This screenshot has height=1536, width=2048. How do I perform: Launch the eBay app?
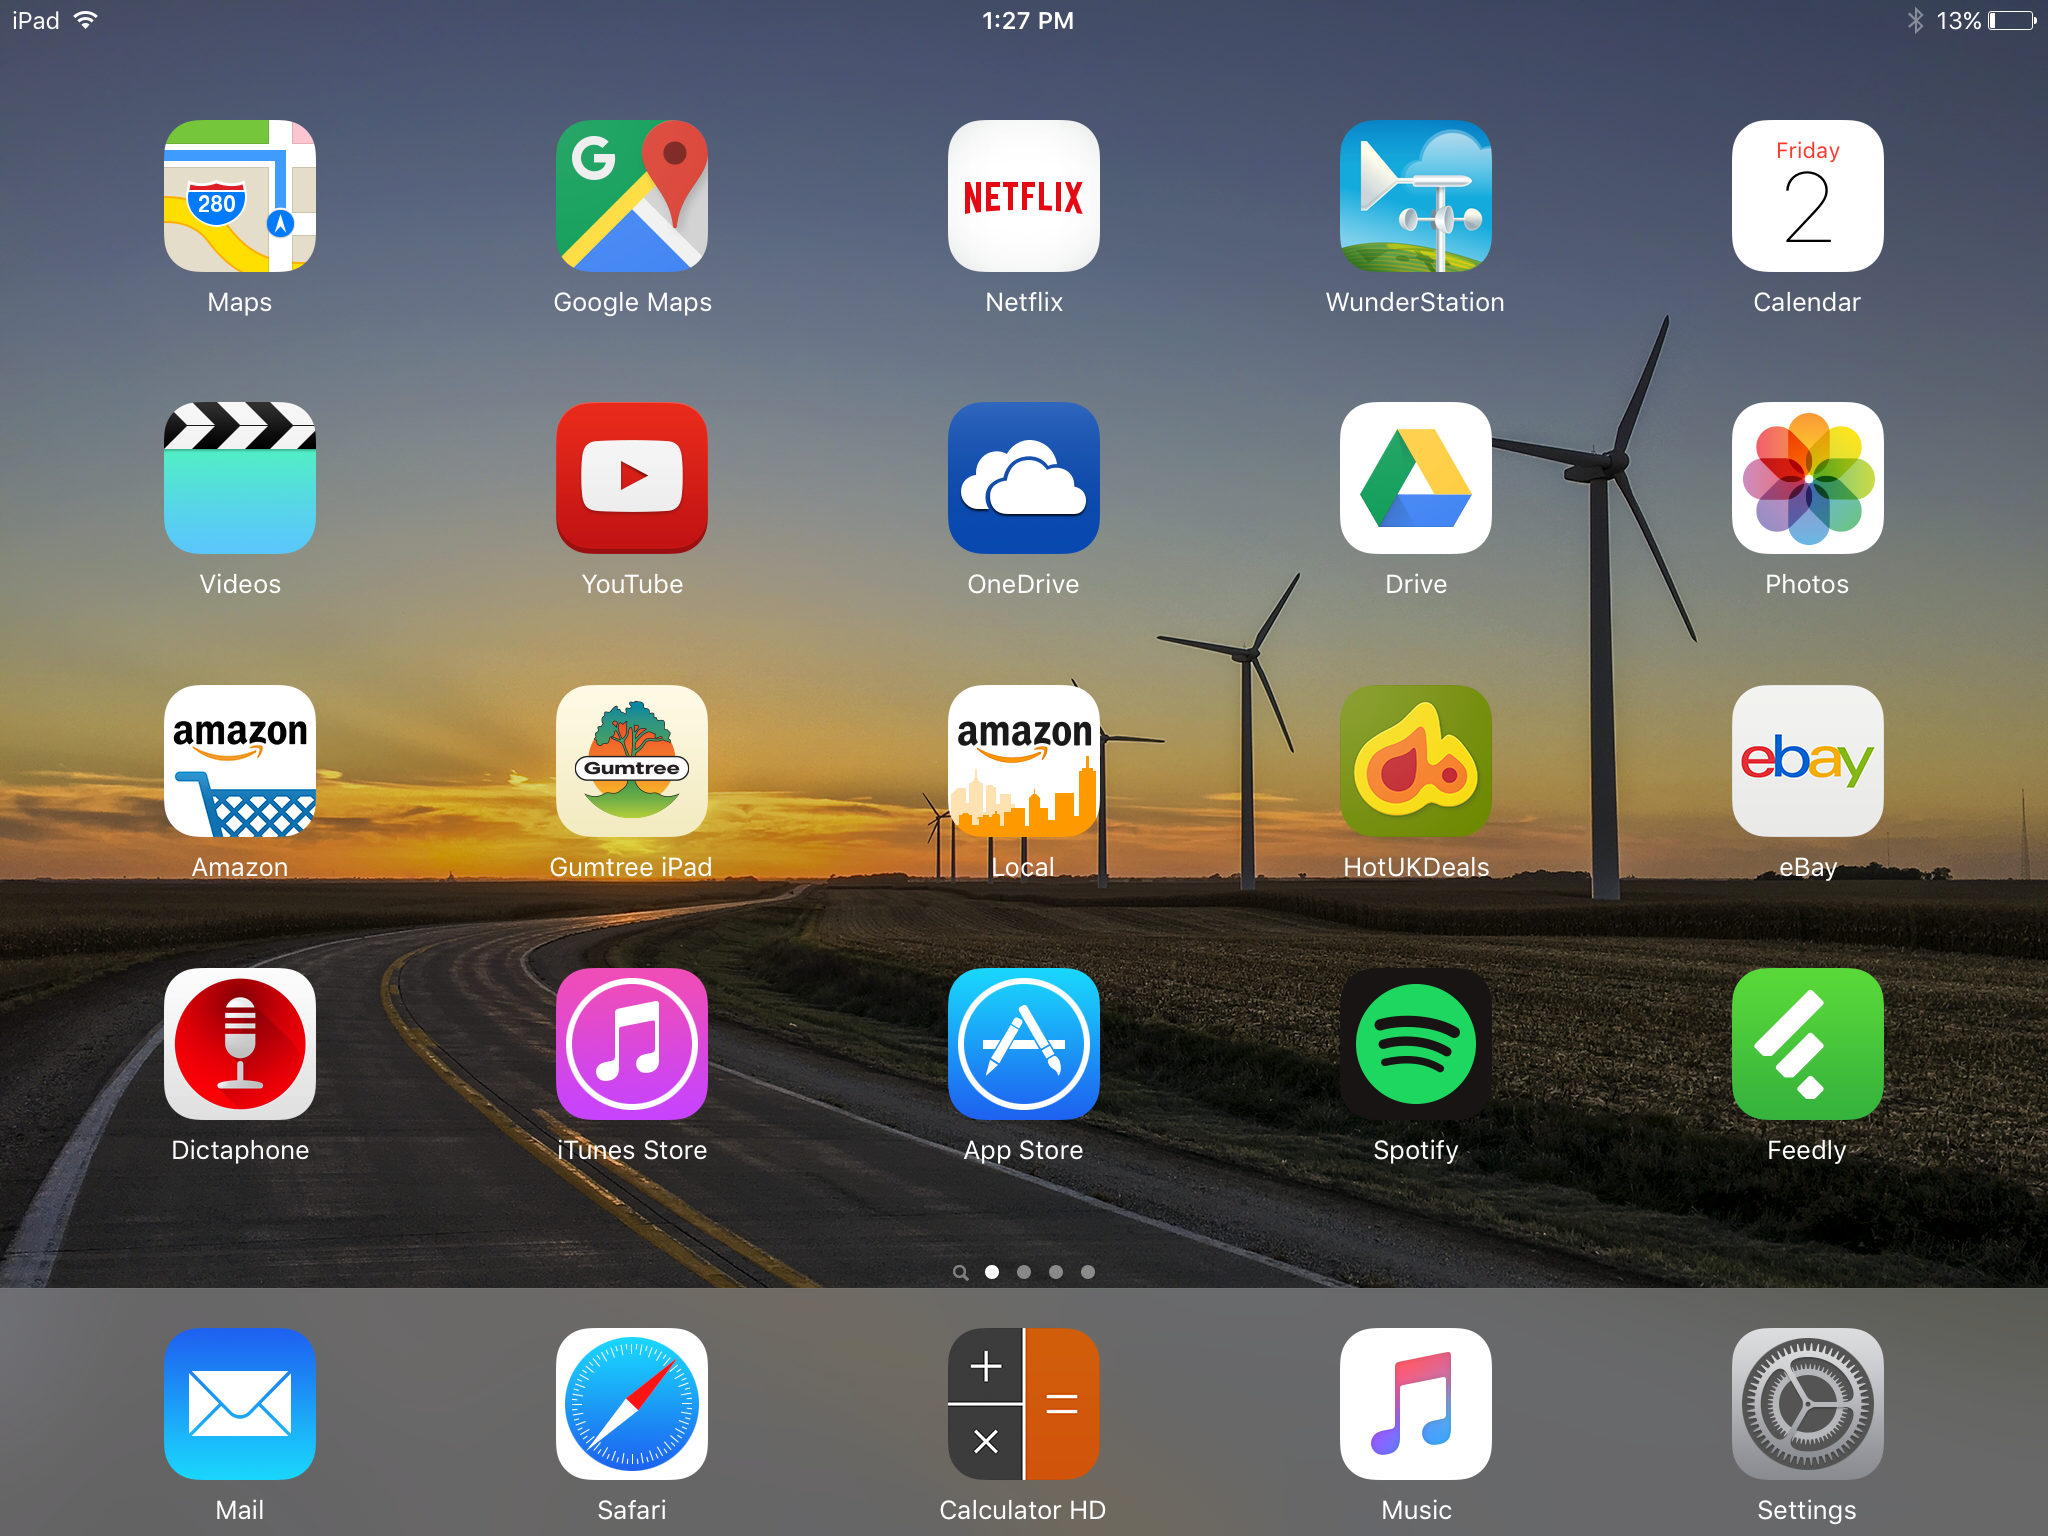(x=1808, y=761)
